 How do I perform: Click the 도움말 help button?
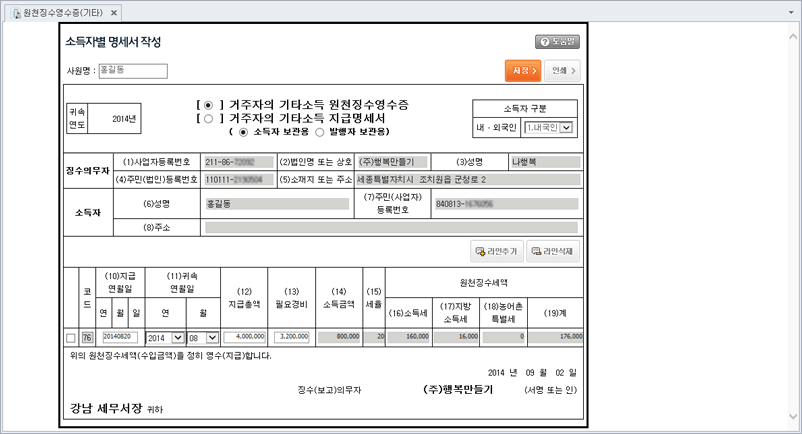tap(558, 42)
